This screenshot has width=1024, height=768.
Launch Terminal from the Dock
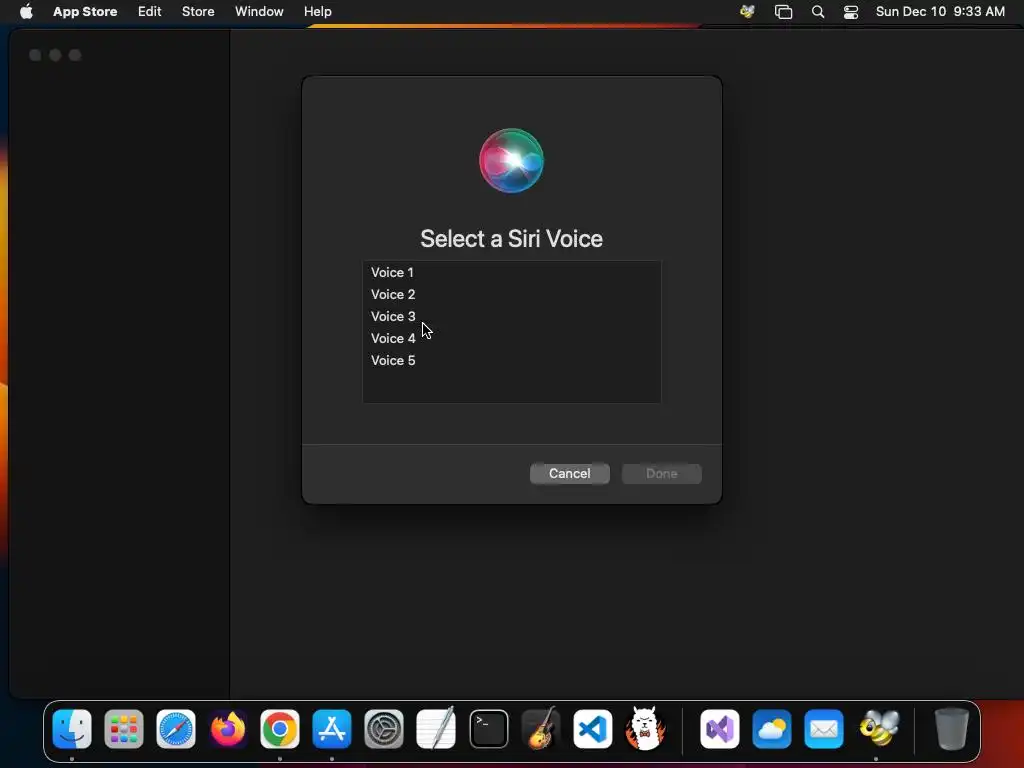pyautogui.click(x=488, y=729)
